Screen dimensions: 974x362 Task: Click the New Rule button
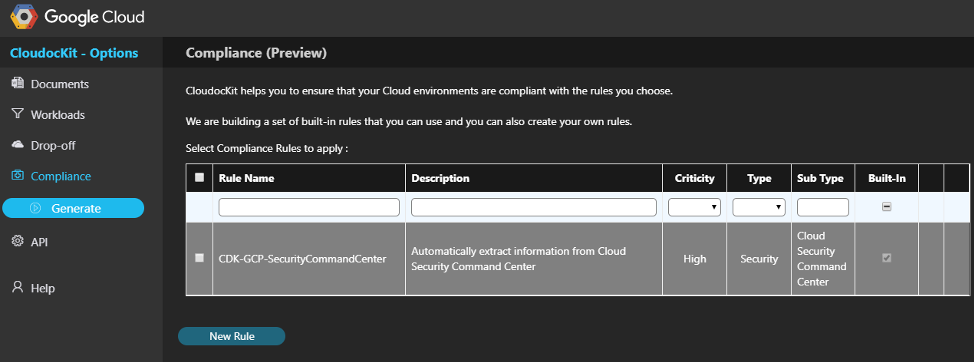point(232,336)
